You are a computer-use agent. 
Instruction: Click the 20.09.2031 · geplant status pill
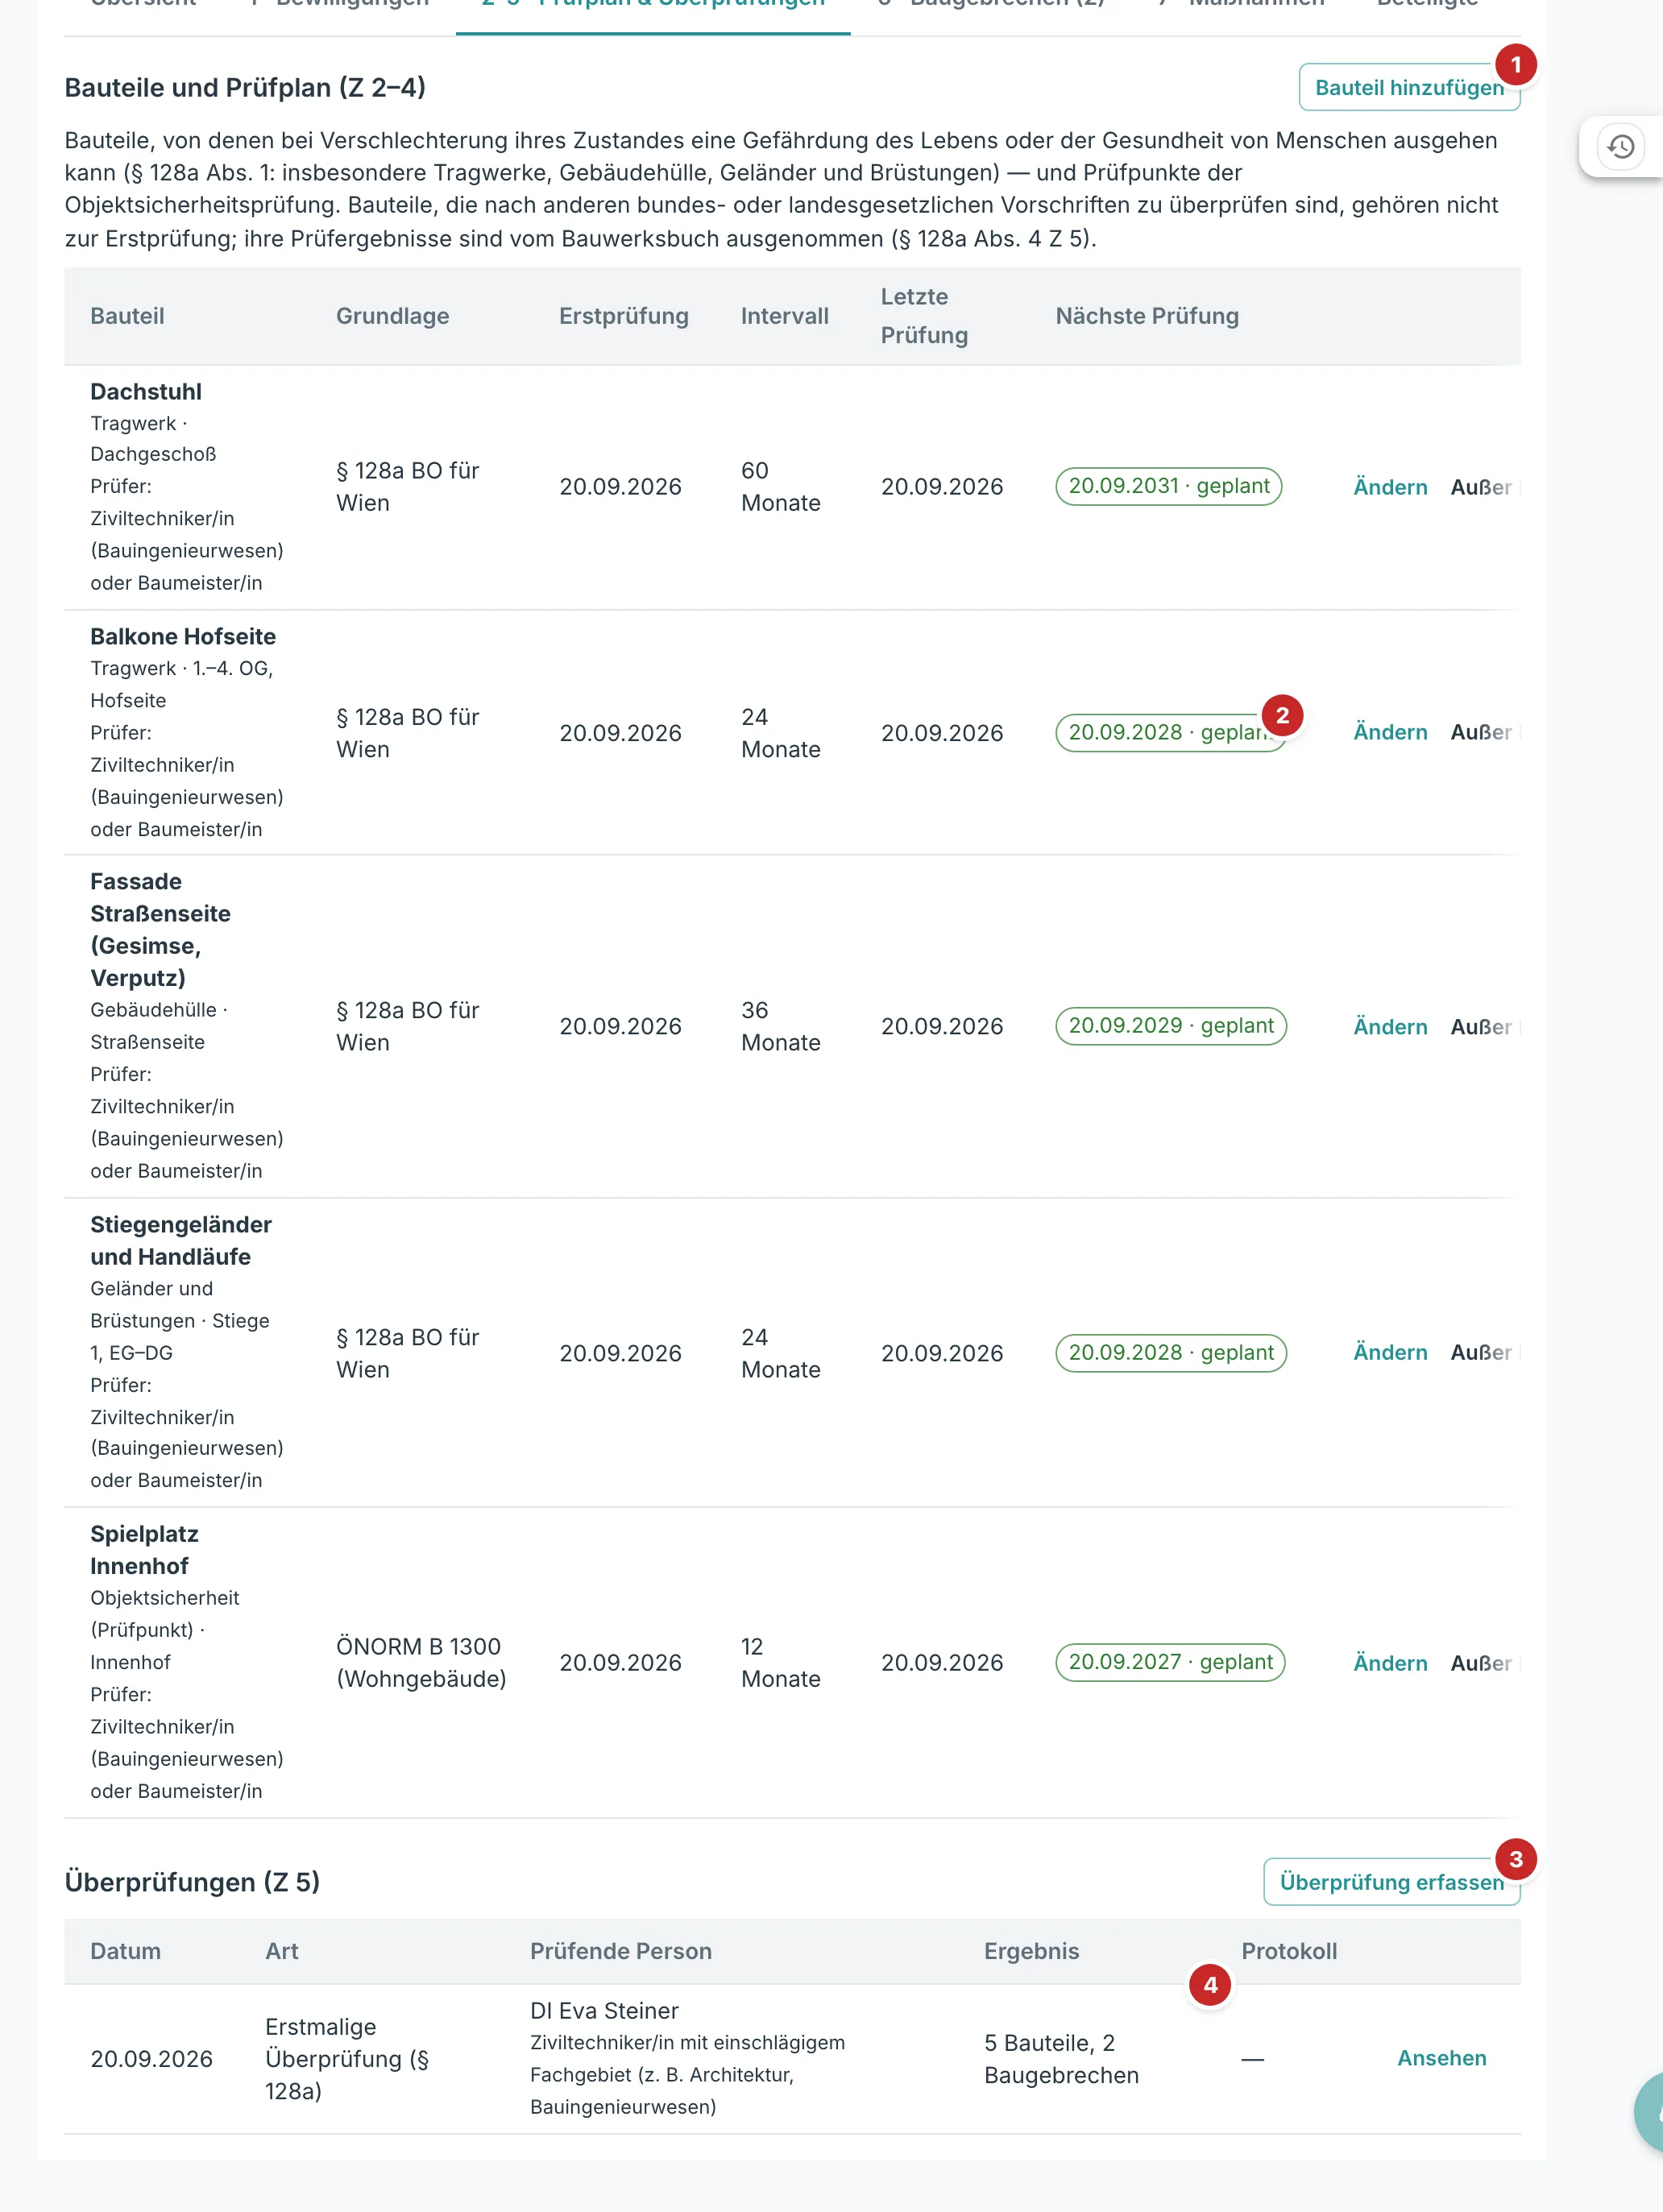tap(1168, 486)
